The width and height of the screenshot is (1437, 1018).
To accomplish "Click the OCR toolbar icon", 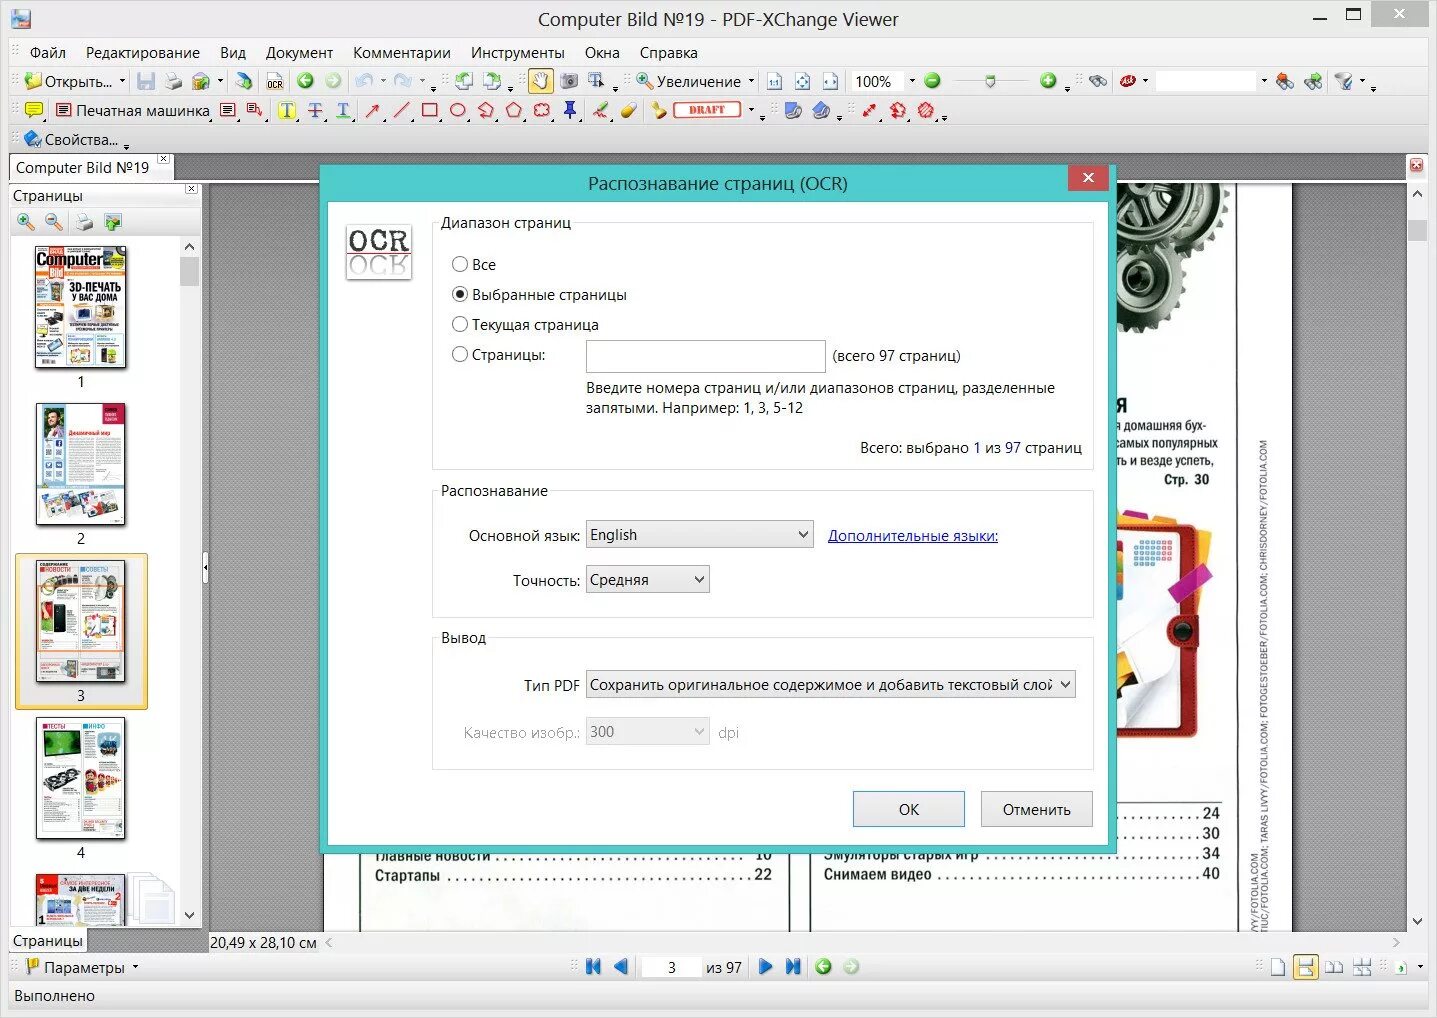I will click(275, 82).
